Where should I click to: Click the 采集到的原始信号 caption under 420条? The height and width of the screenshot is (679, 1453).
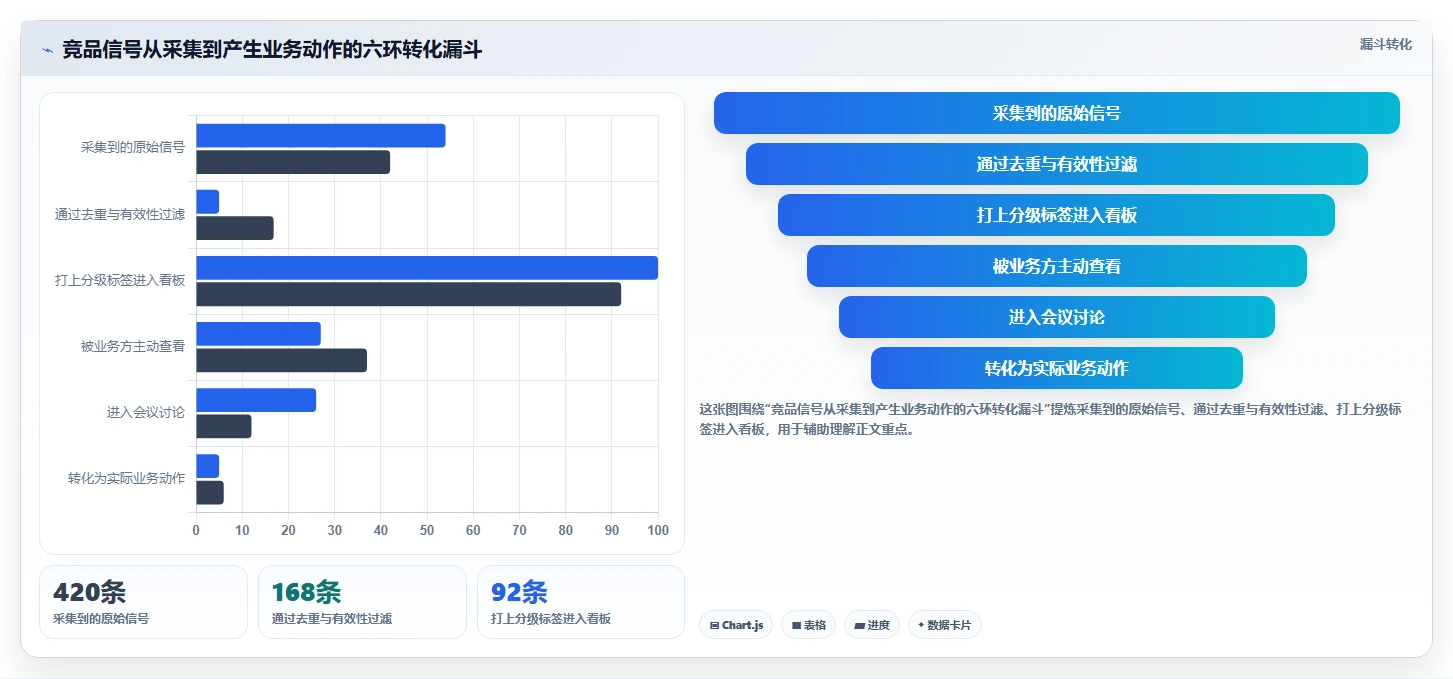(101, 619)
